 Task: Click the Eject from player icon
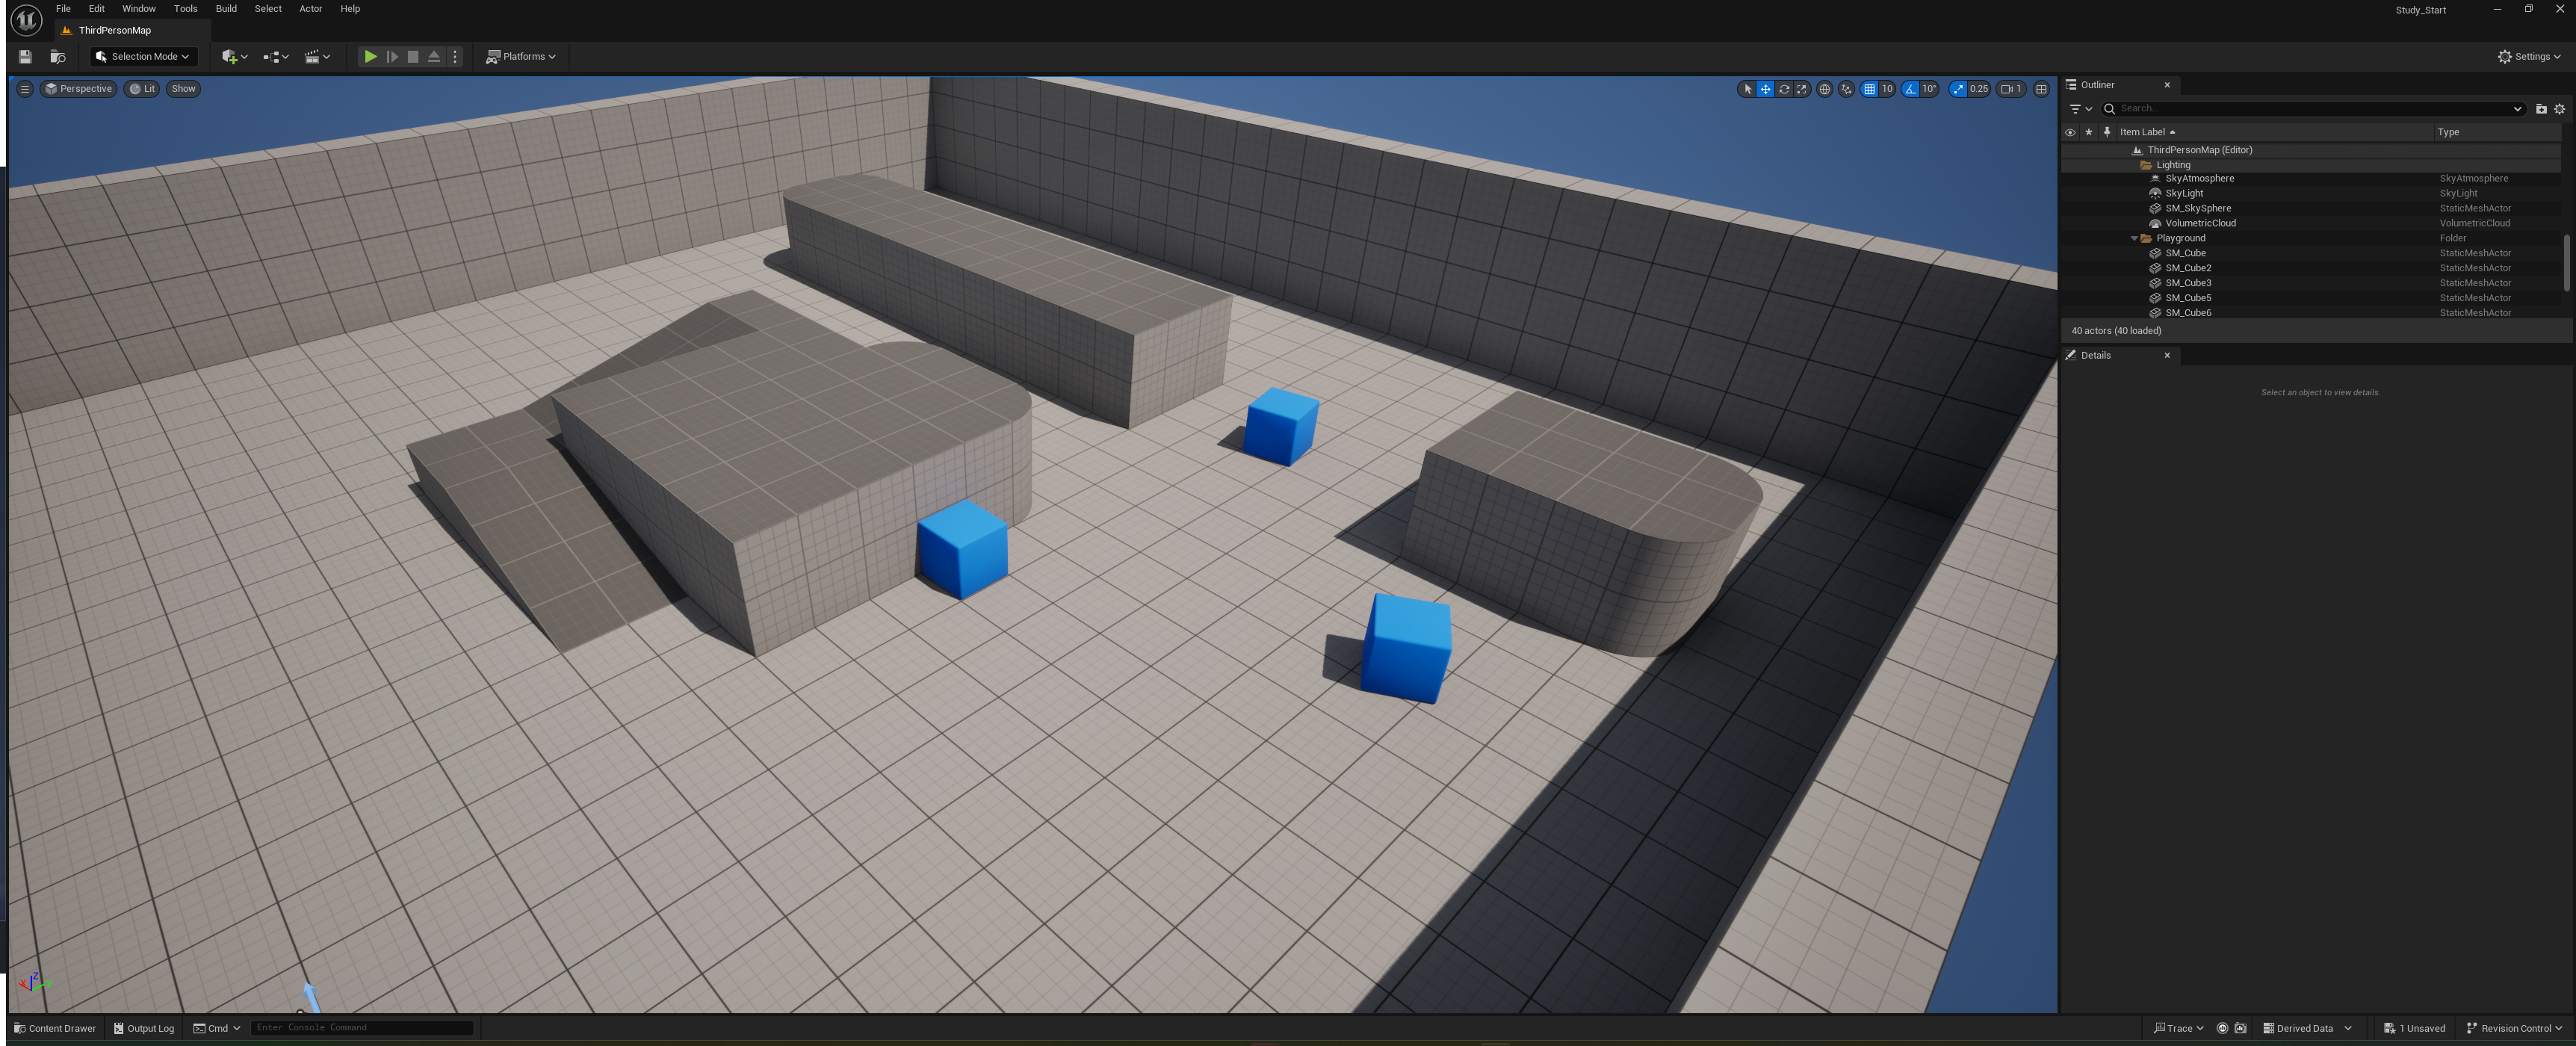point(434,57)
